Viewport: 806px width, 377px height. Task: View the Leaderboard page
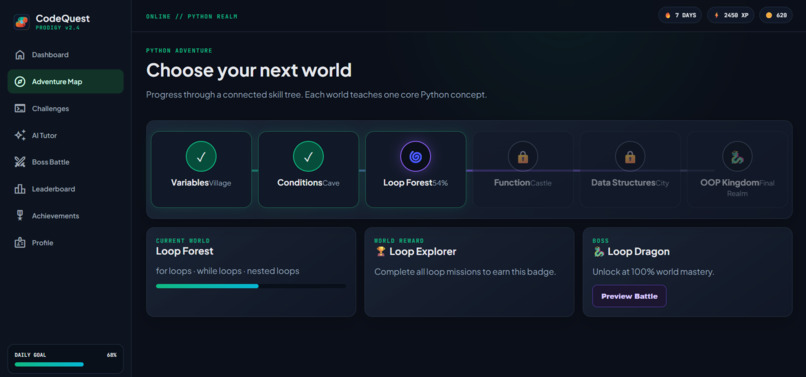pyautogui.click(x=65, y=189)
